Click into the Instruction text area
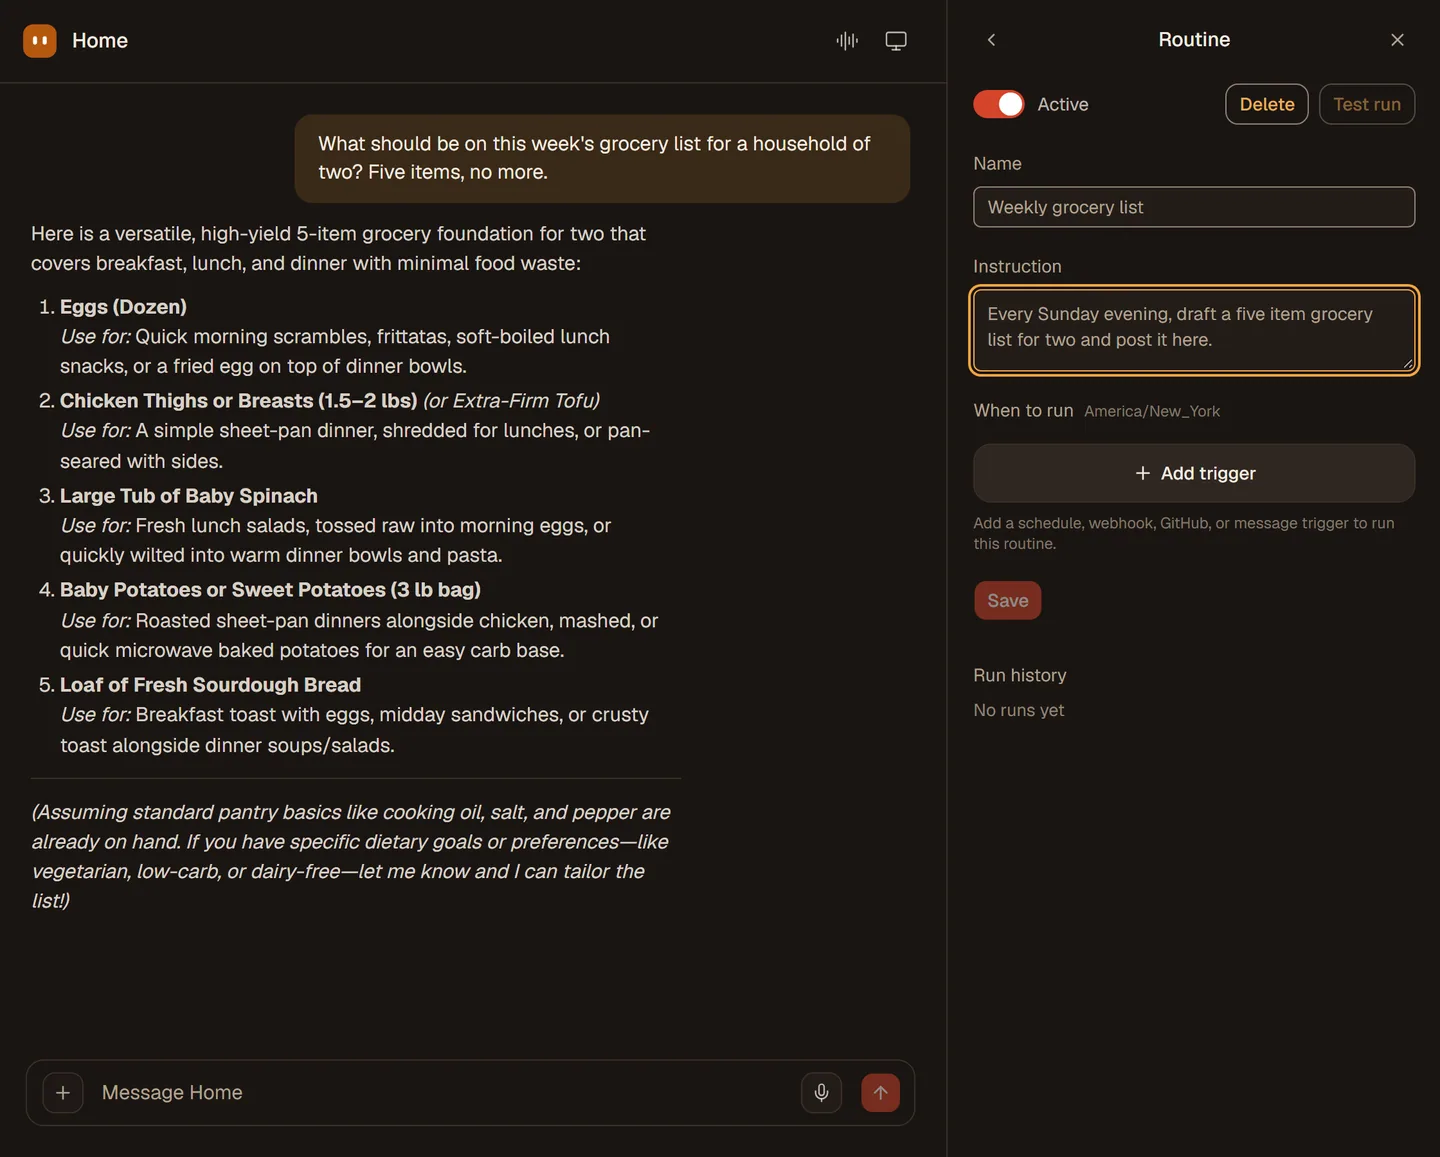1440x1157 pixels. 1194,330
